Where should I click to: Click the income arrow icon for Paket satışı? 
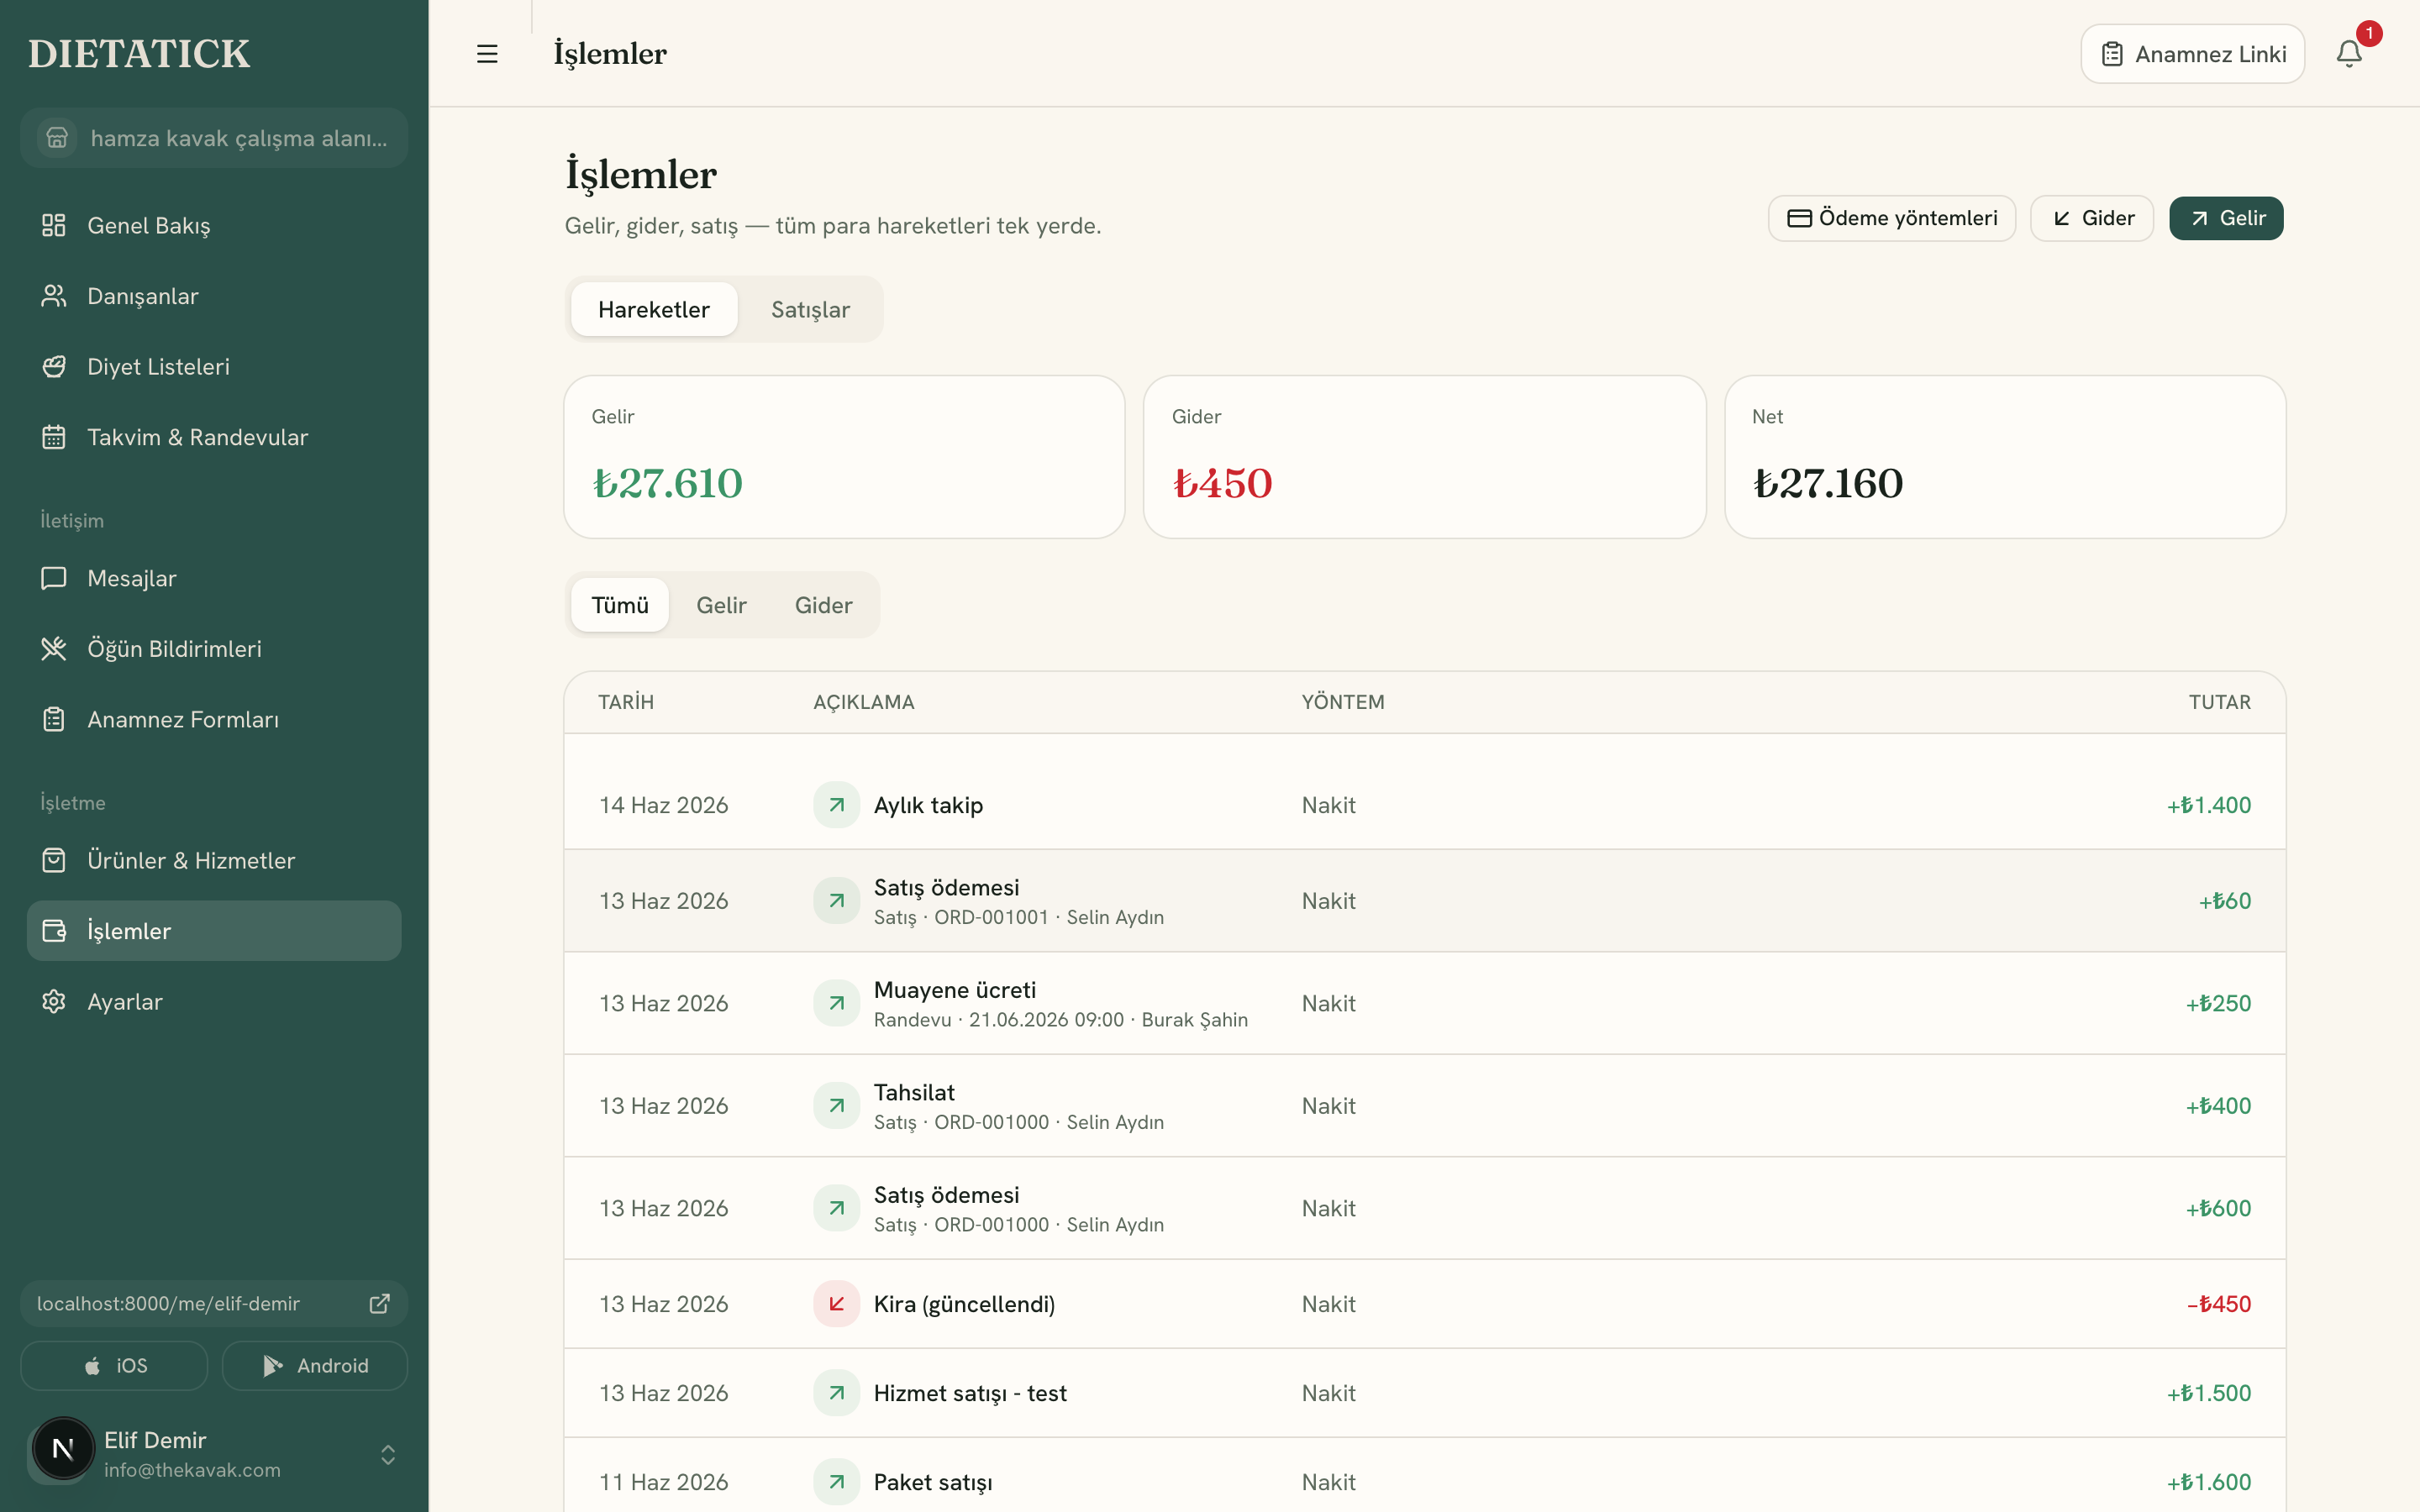(x=837, y=1482)
